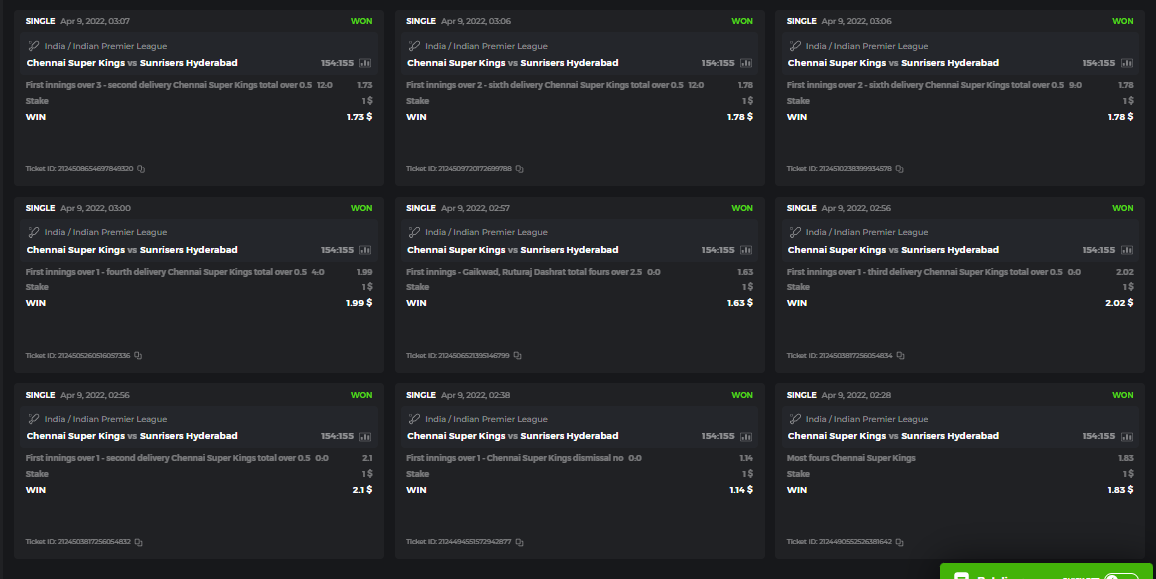Open India / Indian Premier League on 03:00 bet

coord(106,232)
